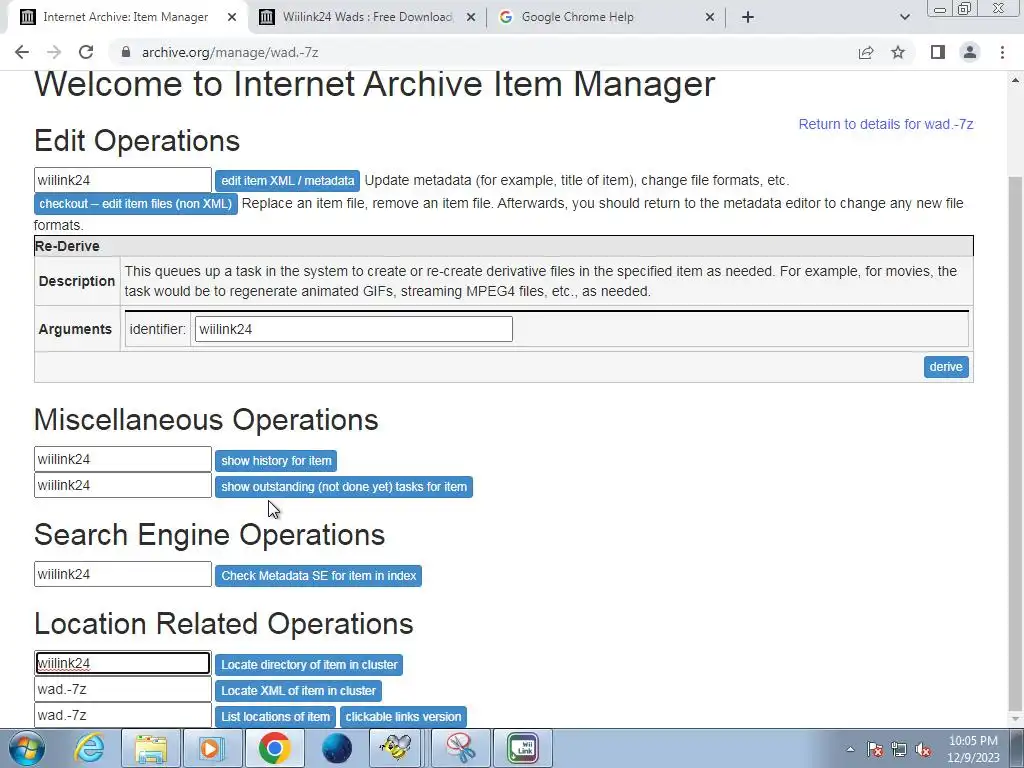
Task: Click show outstanding tasks for item button
Action: point(344,487)
